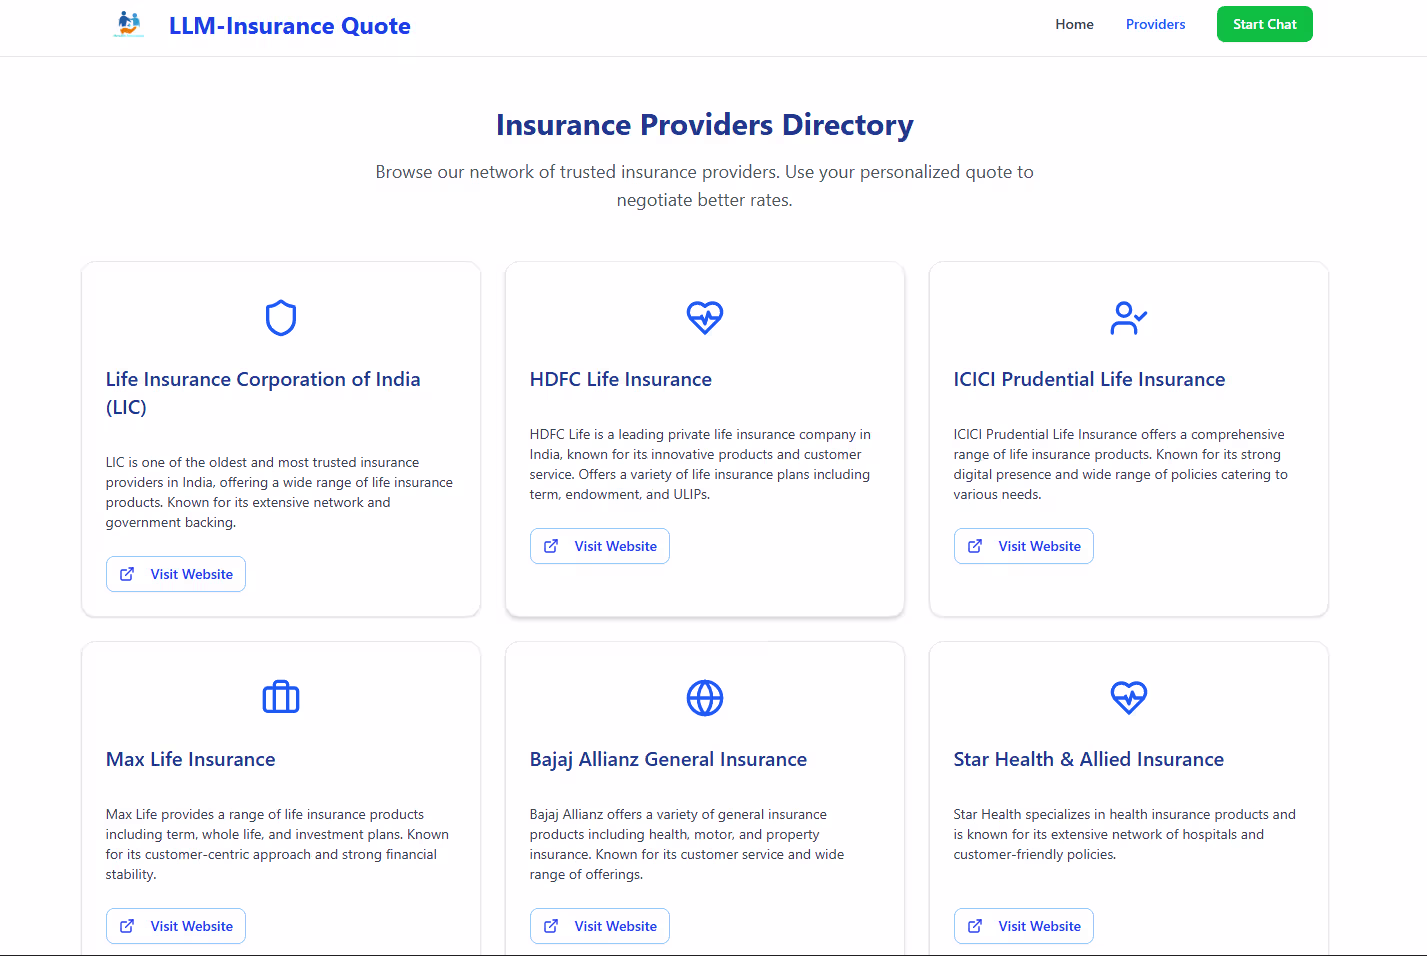
Task: Click the globe icon on Bajaj Allianz card
Action: click(x=704, y=697)
